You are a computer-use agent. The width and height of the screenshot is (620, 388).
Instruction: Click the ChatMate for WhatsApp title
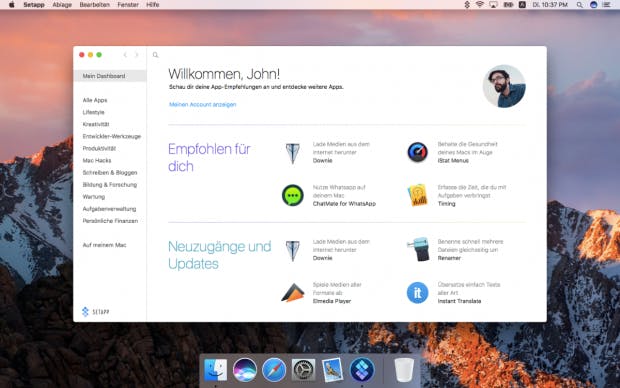[344, 204]
